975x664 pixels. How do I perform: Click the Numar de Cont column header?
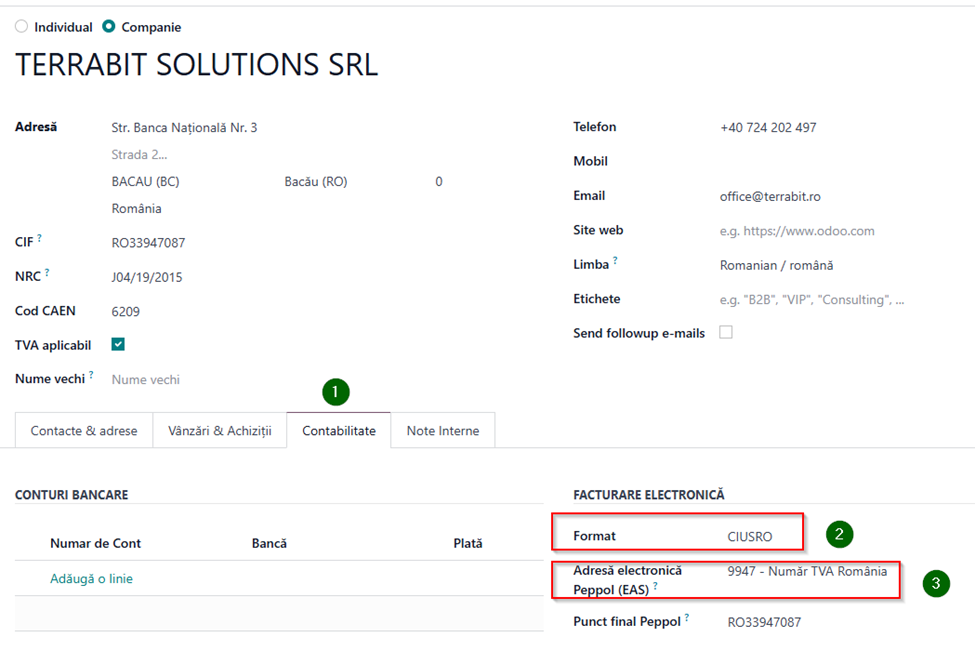pyautogui.click(x=96, y=543)
